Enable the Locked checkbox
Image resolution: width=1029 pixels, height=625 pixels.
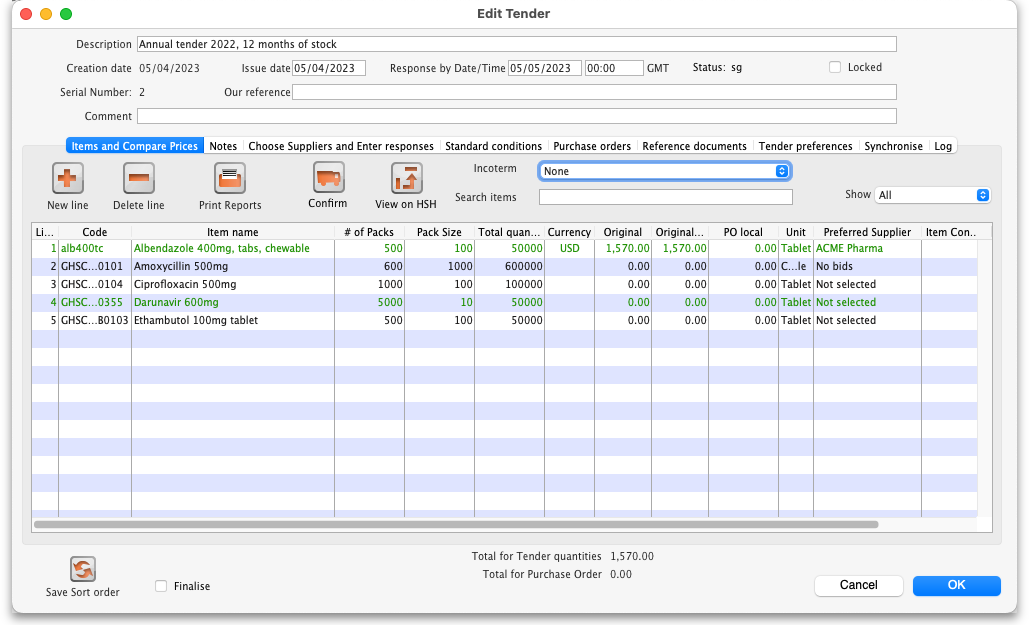(835, 68)
